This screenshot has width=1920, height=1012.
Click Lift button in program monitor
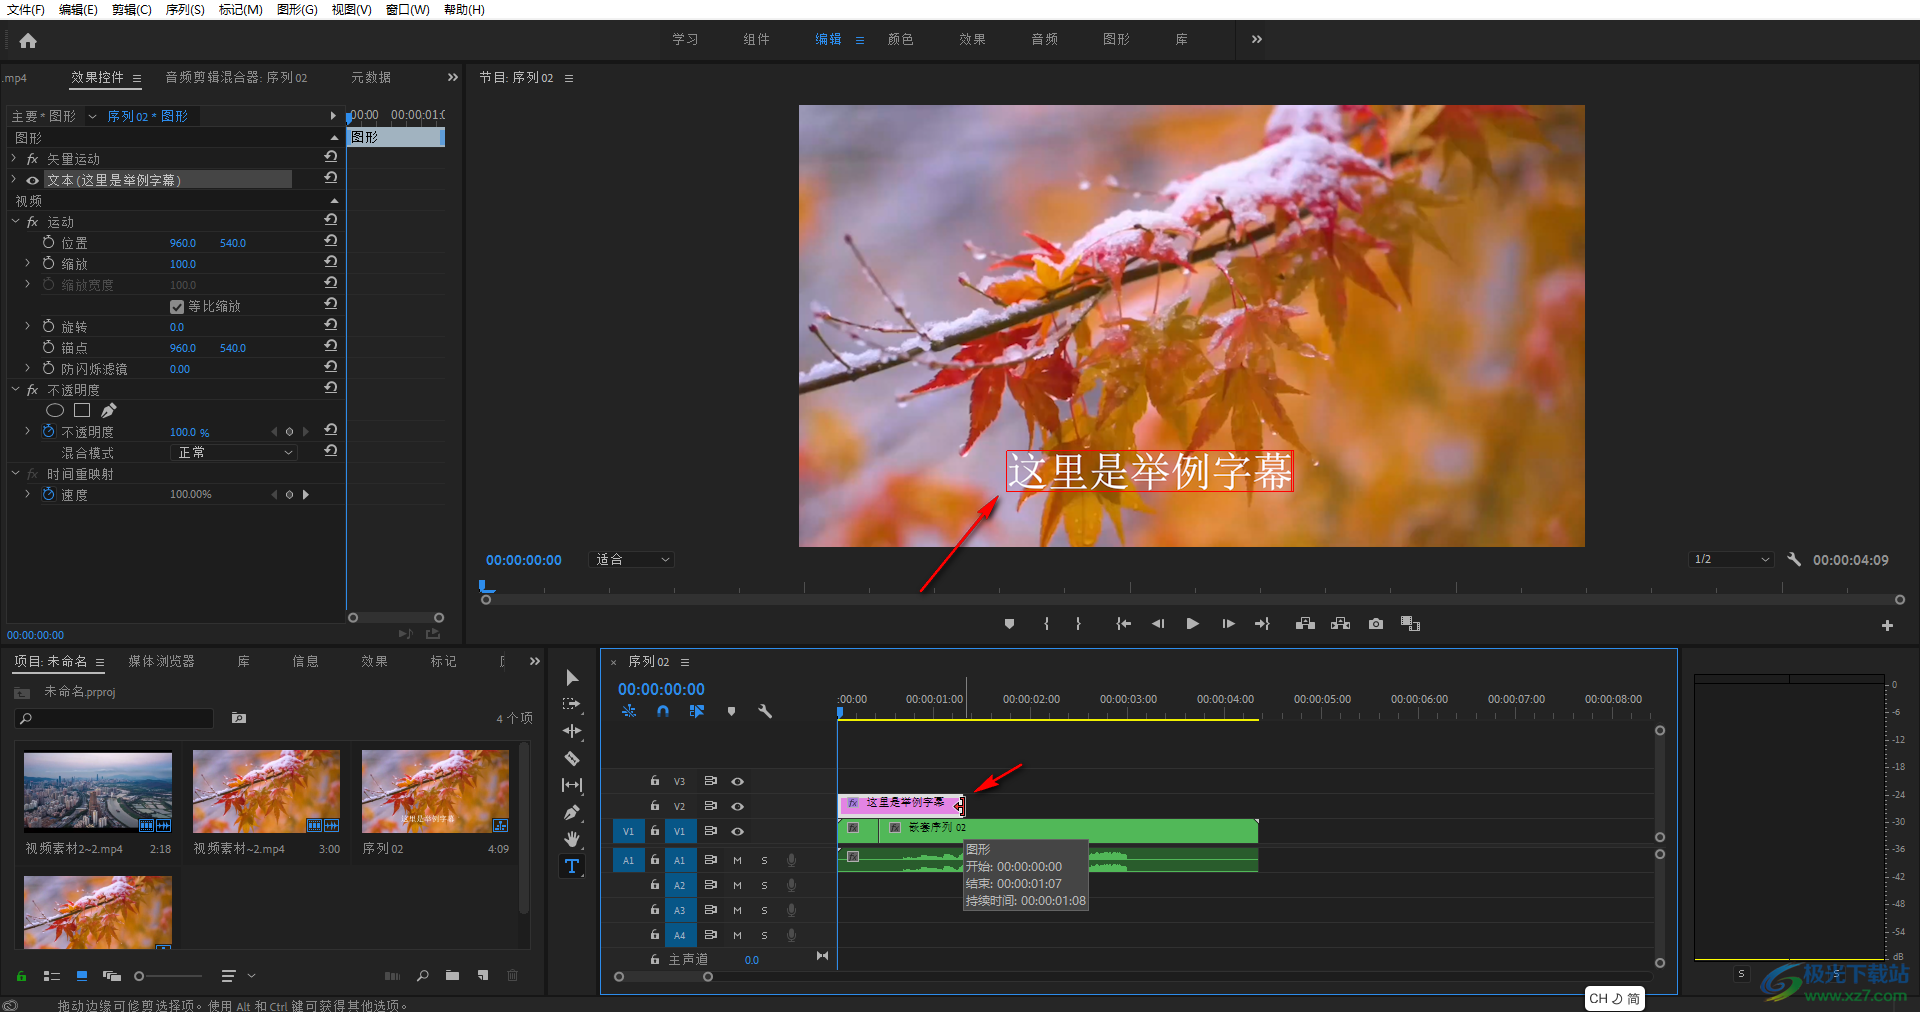click(x=1305, y=624)
